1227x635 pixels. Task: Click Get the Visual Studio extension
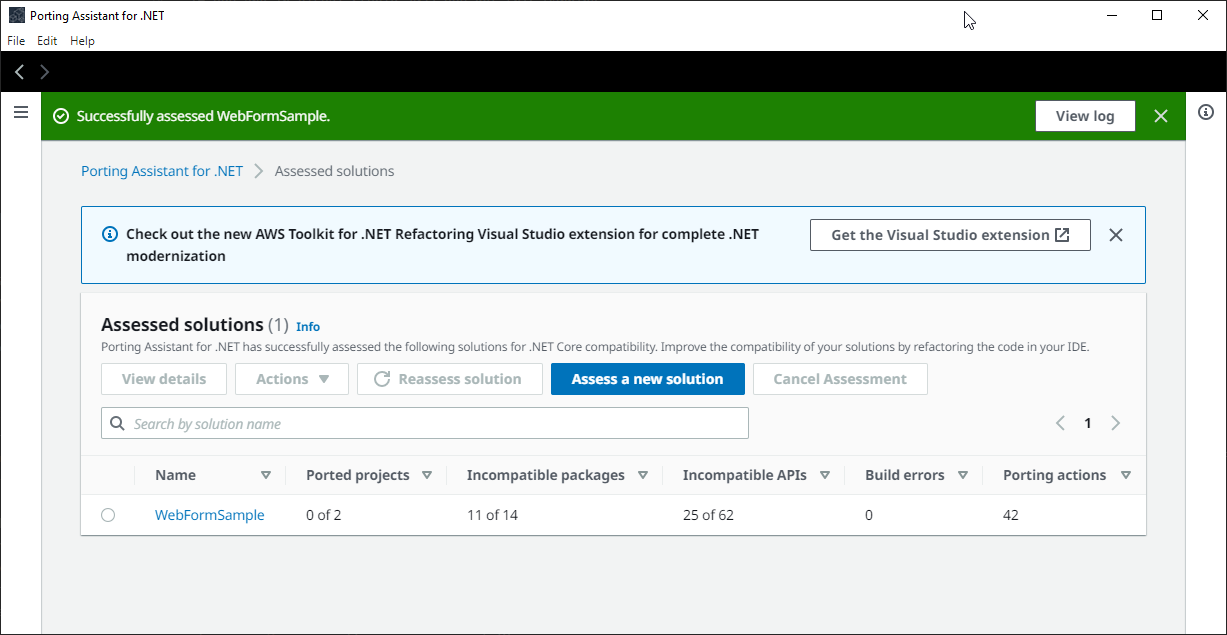pos(949,235)
